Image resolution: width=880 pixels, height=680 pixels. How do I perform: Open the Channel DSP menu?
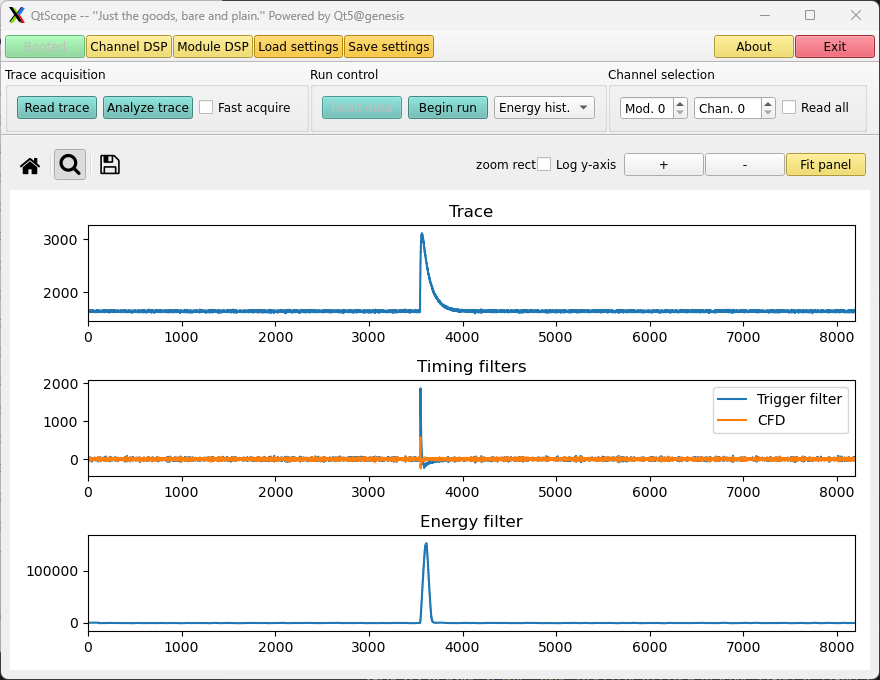(x=129, y=47)
